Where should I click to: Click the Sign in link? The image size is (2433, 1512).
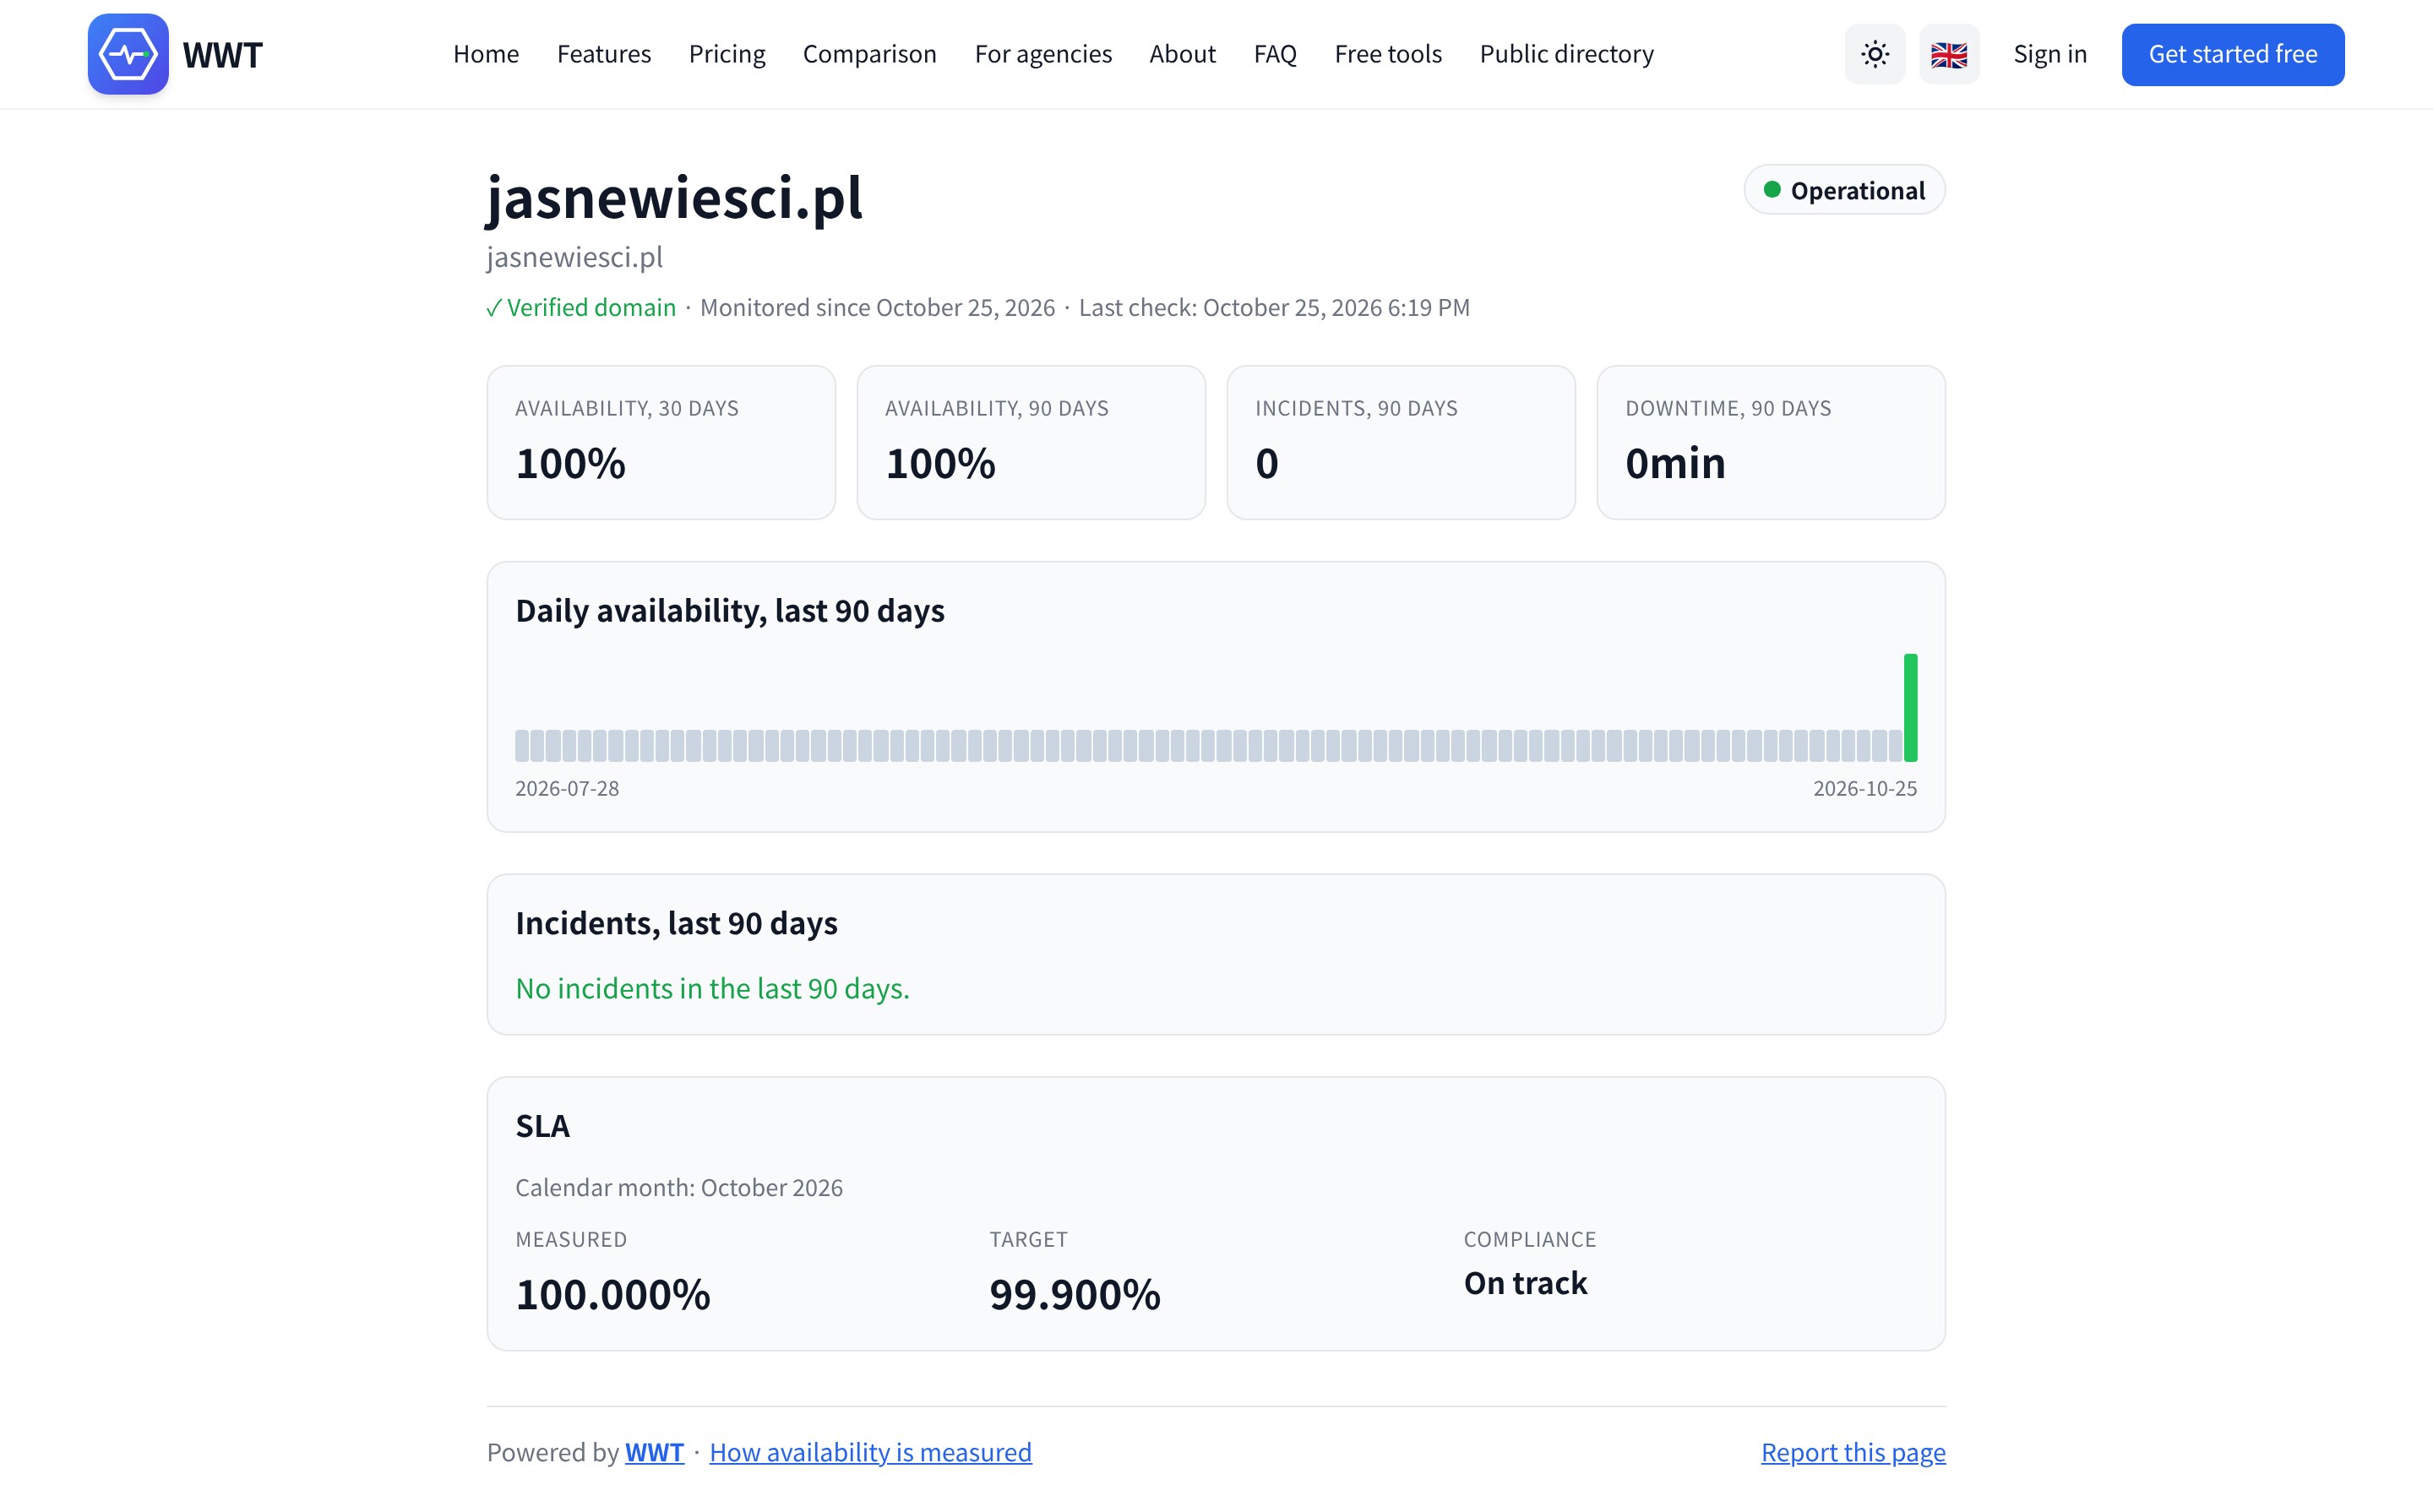pyautogui.click(x=2050, y=54)
